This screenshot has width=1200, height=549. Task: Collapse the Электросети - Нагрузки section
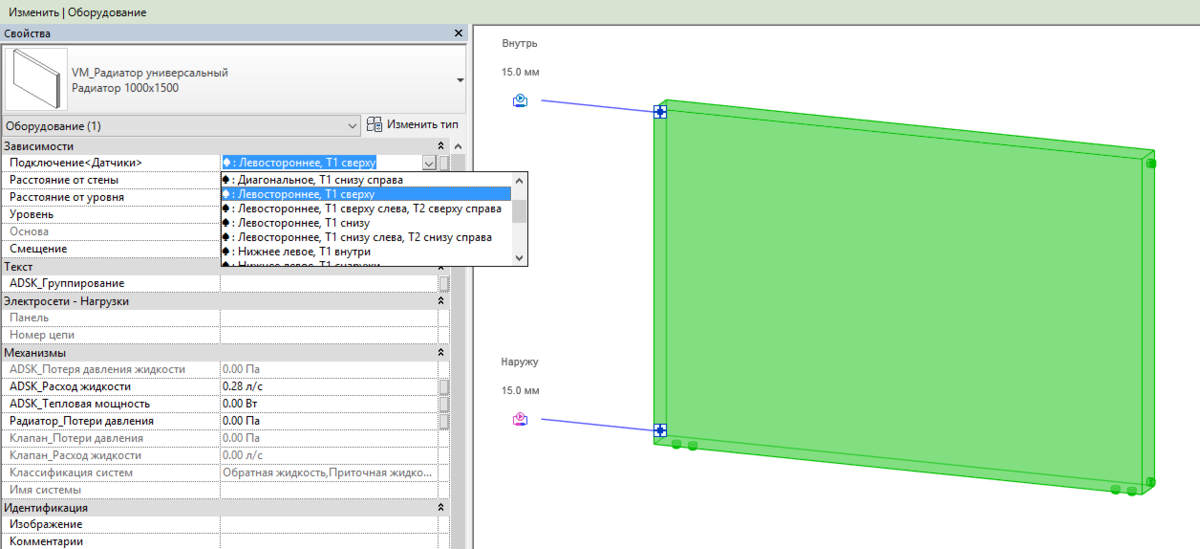tap(442, 301)
